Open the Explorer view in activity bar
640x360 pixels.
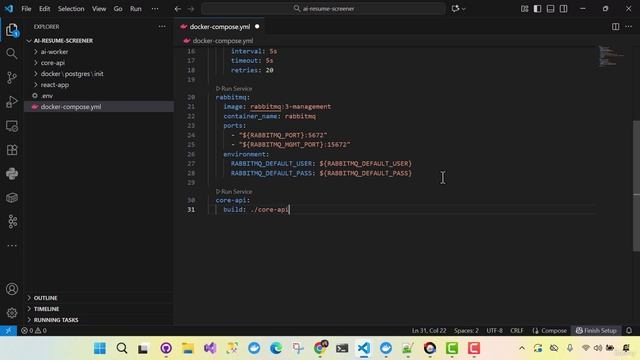(x=12, y=30)
